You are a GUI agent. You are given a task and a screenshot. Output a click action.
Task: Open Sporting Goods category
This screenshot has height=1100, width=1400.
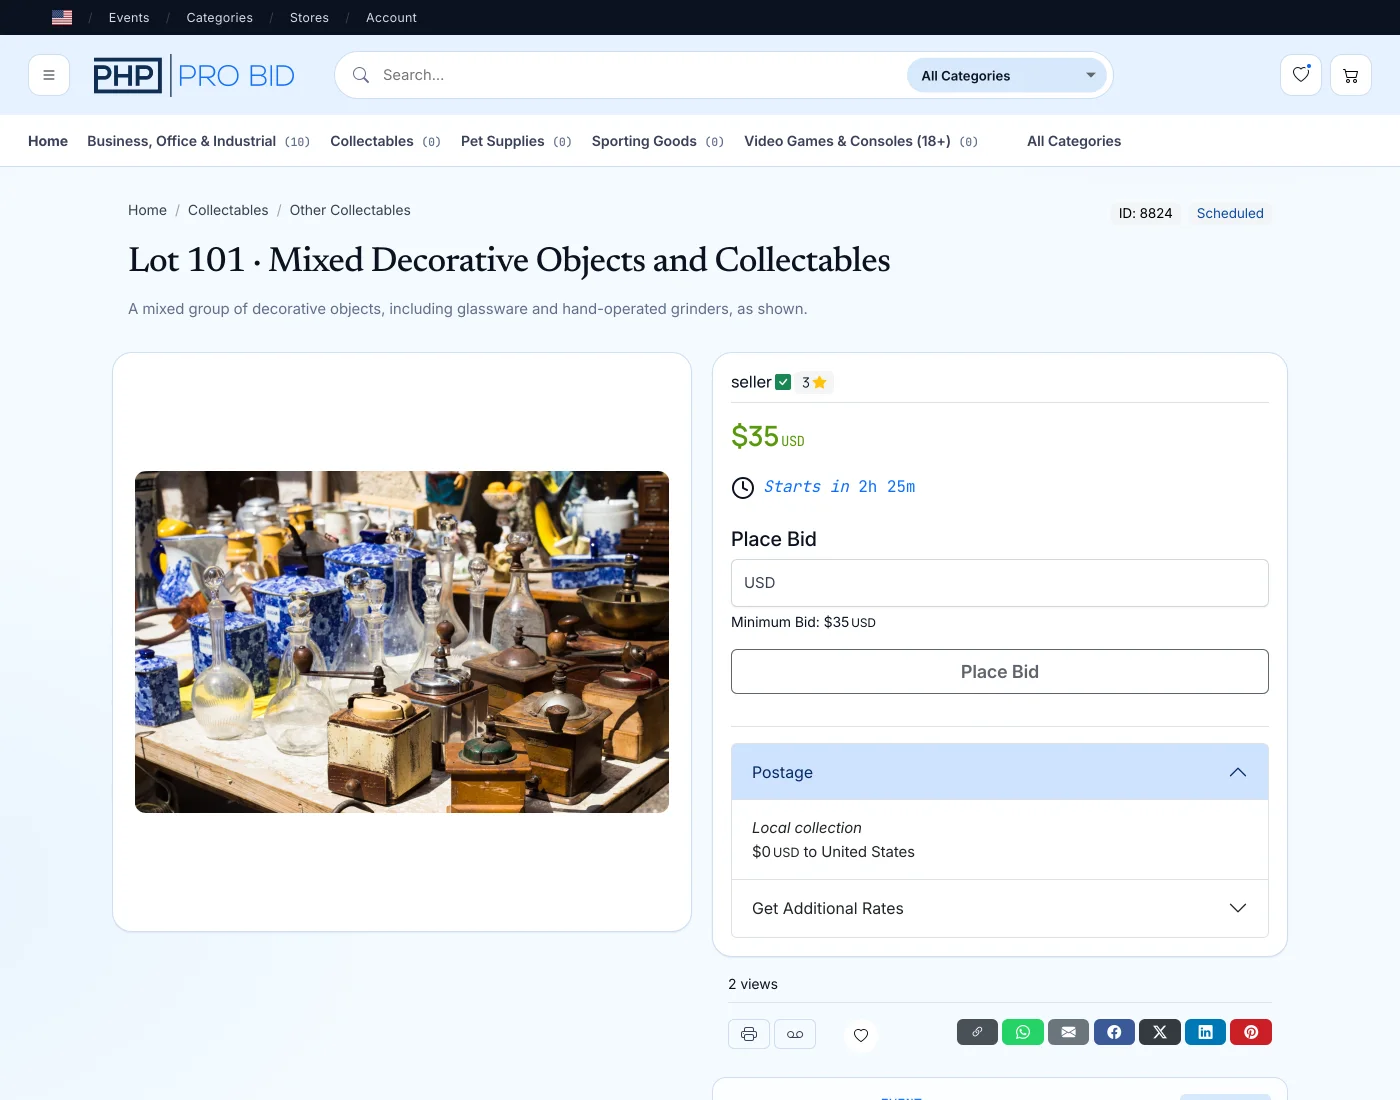658,141
